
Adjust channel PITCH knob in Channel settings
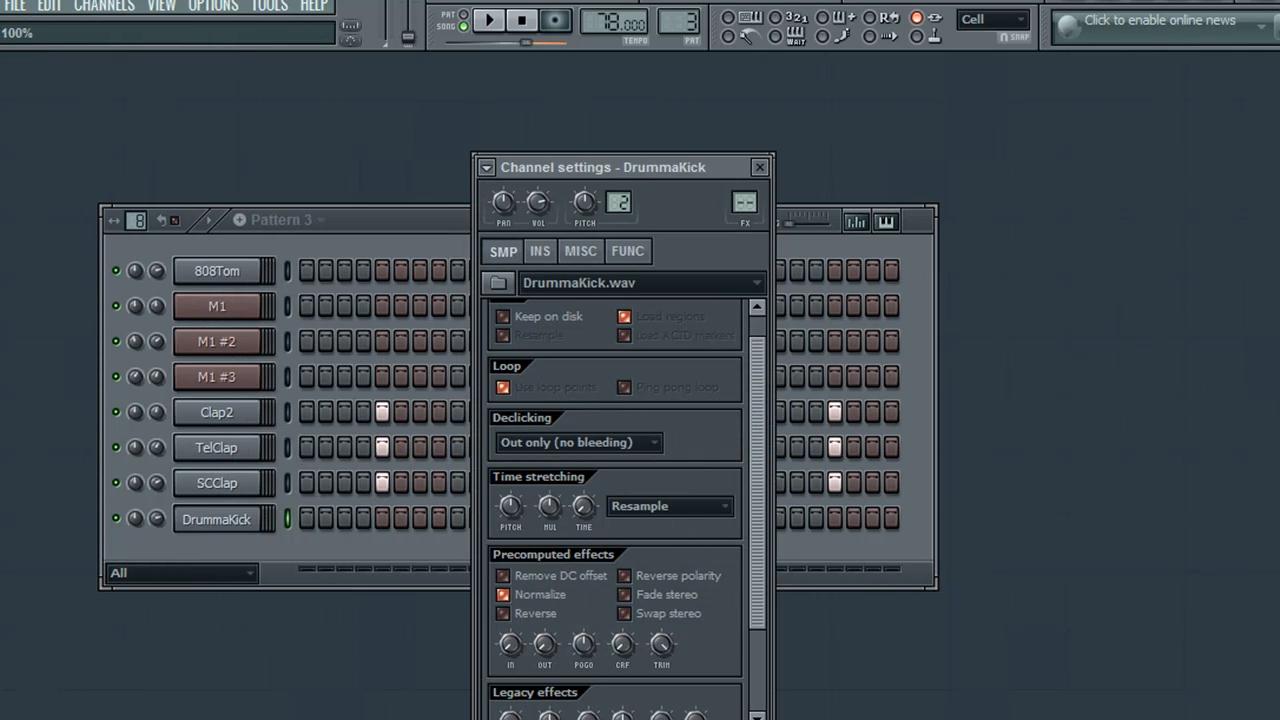(585, 203)
